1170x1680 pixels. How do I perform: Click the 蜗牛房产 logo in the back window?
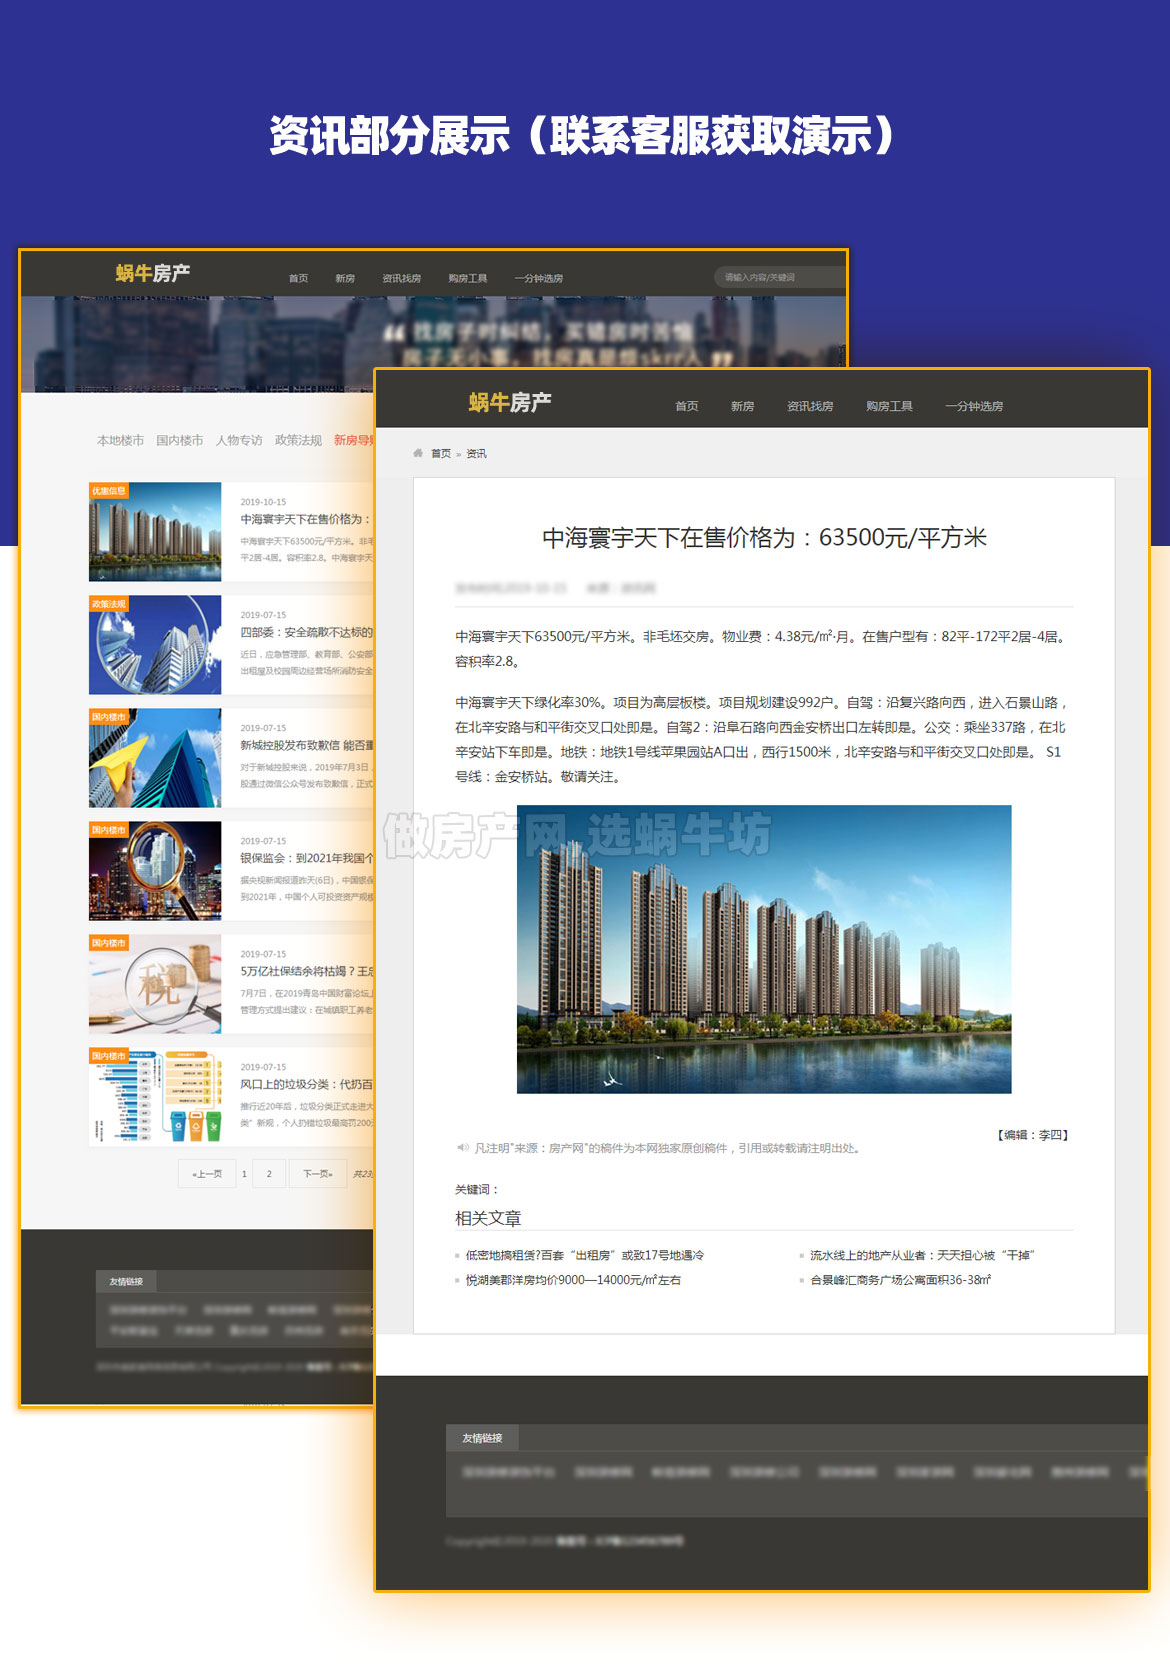[152, 273]
